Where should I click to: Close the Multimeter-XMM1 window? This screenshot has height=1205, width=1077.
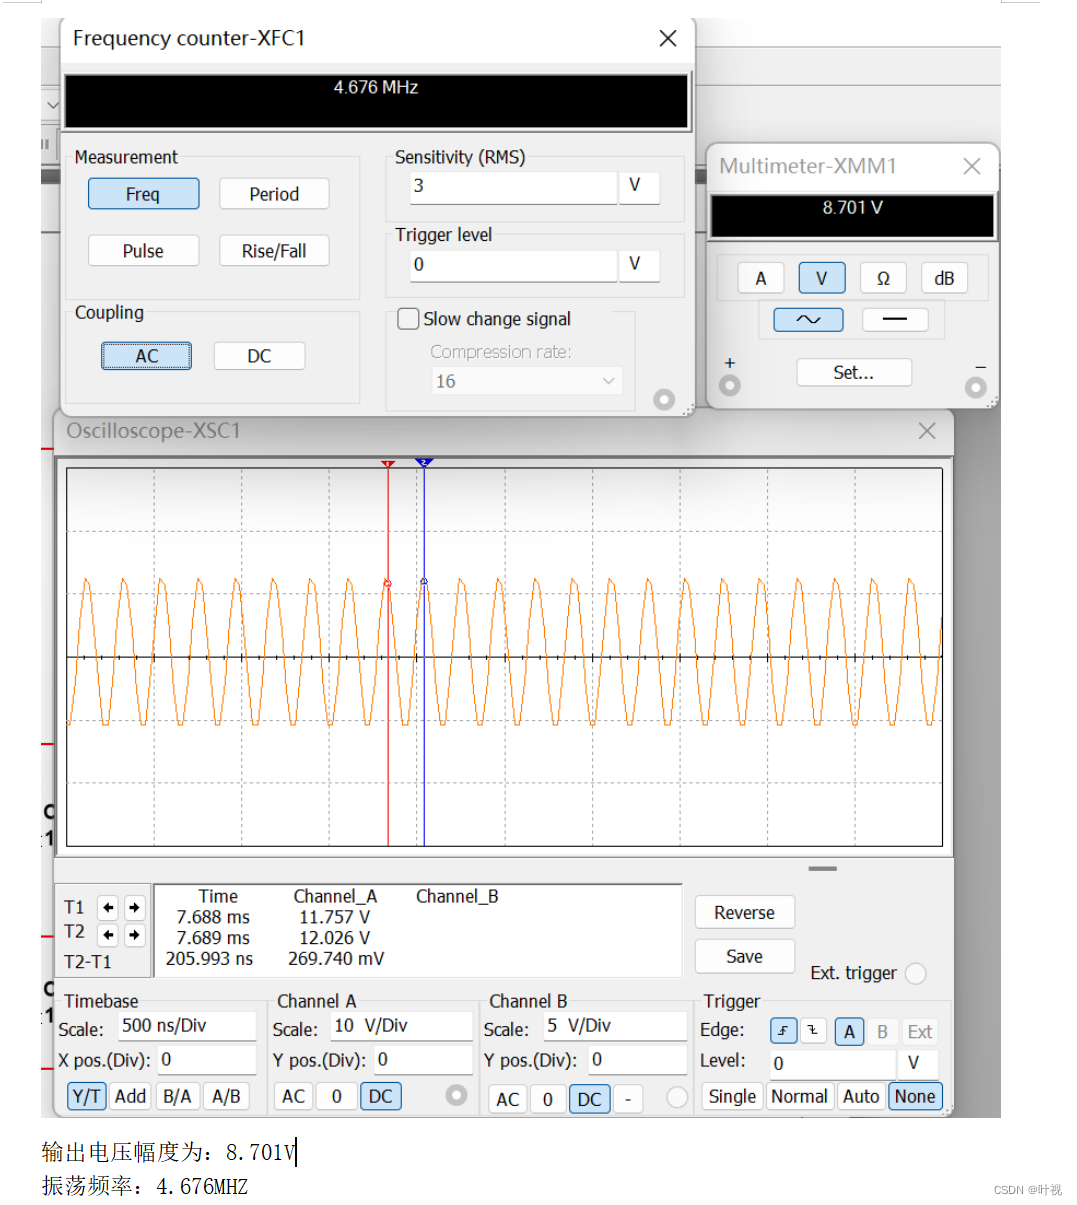971,167
